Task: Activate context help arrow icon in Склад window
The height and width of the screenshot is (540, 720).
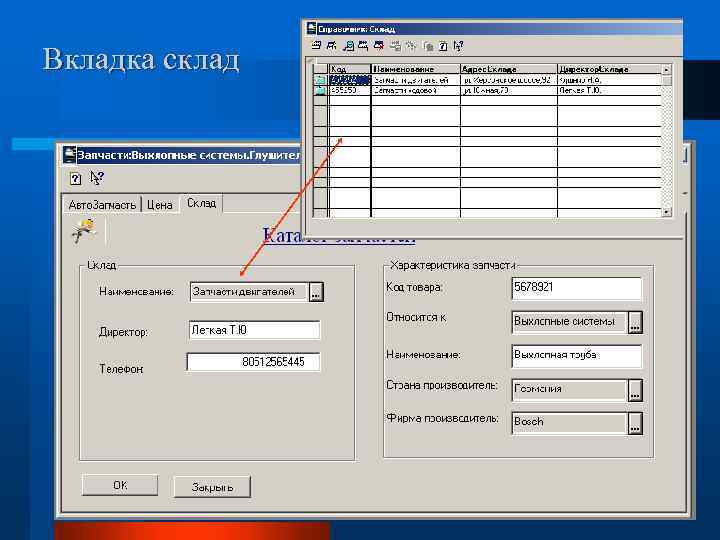Action: 458,46
